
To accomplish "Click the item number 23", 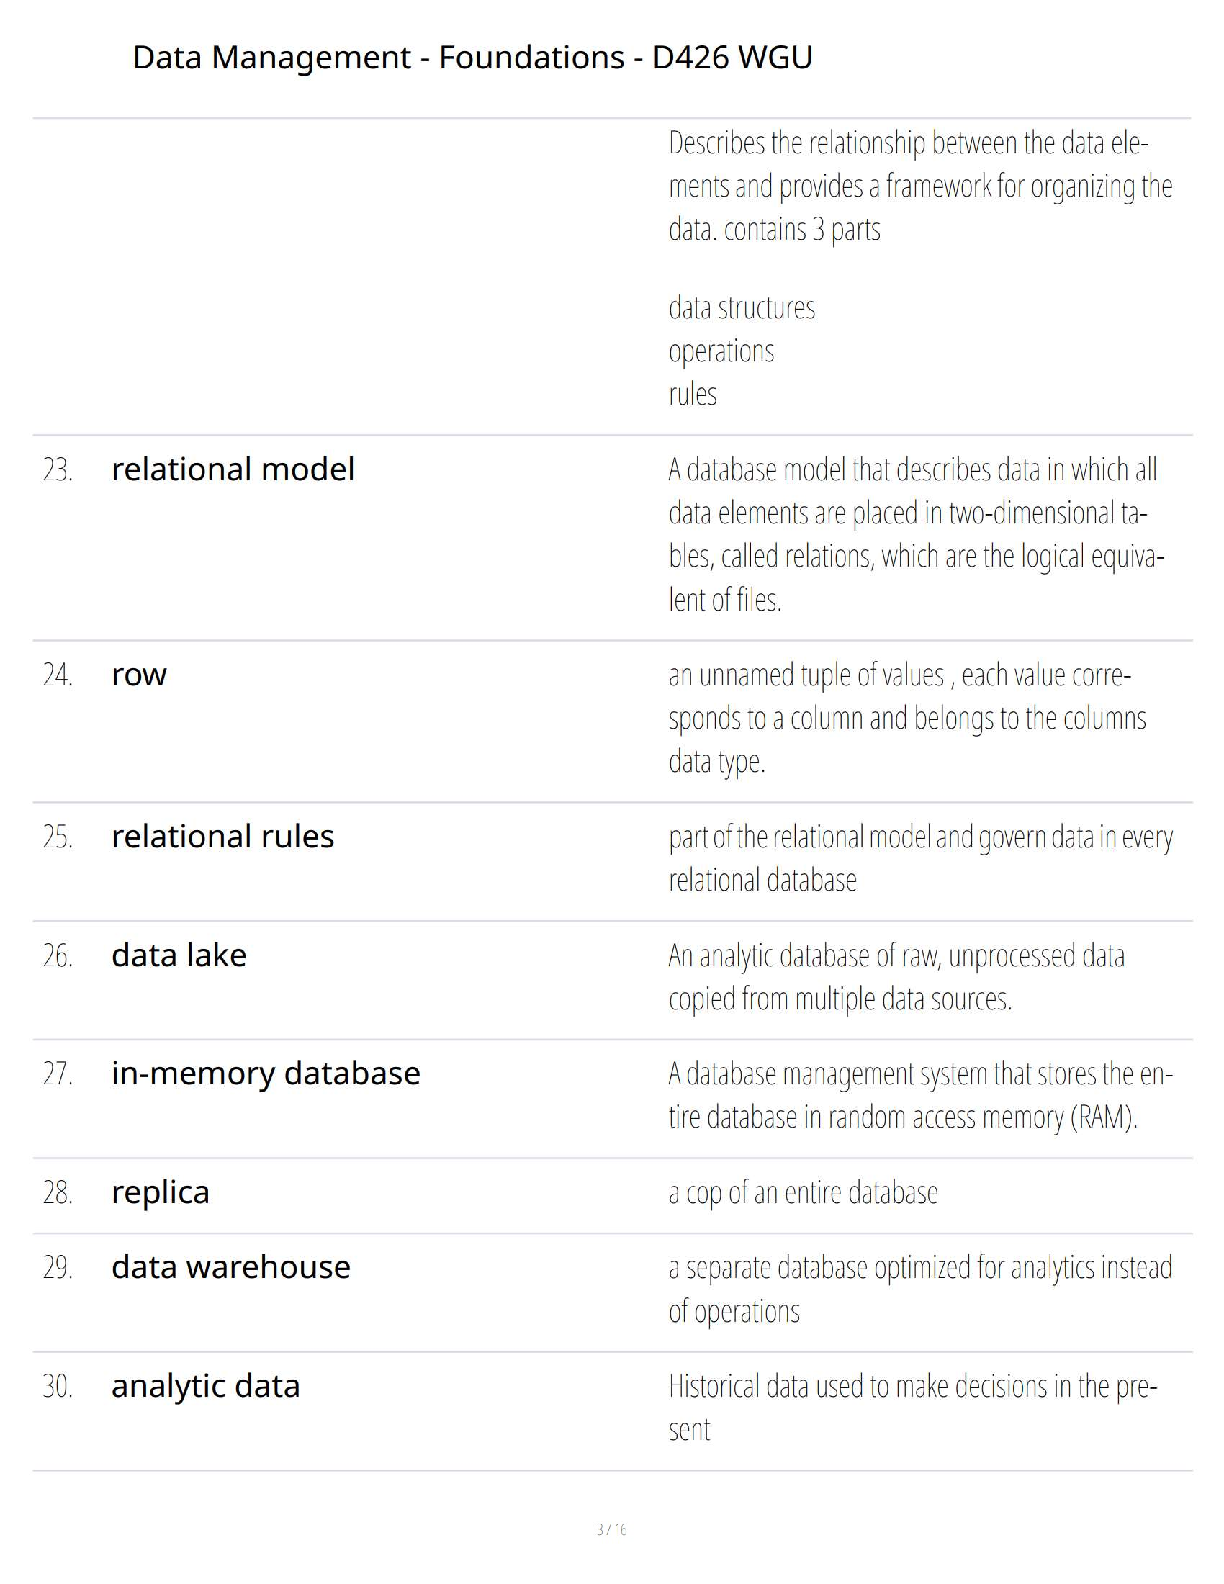I will (58, 470).
